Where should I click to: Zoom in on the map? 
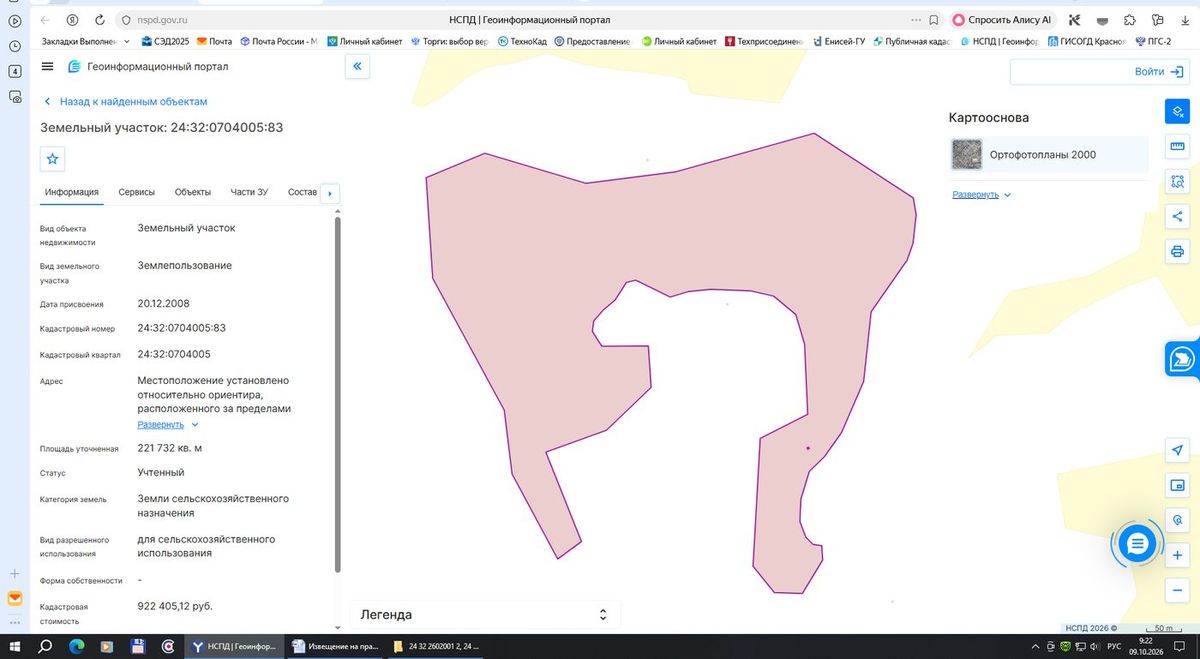tap(1177, 555)
